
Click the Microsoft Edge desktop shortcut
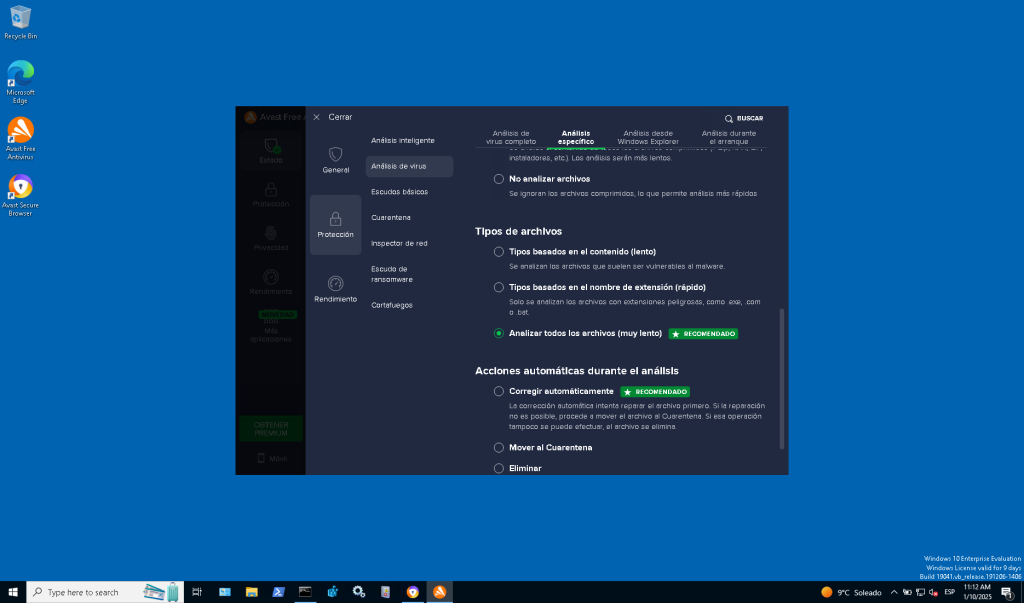pos(20,82)
